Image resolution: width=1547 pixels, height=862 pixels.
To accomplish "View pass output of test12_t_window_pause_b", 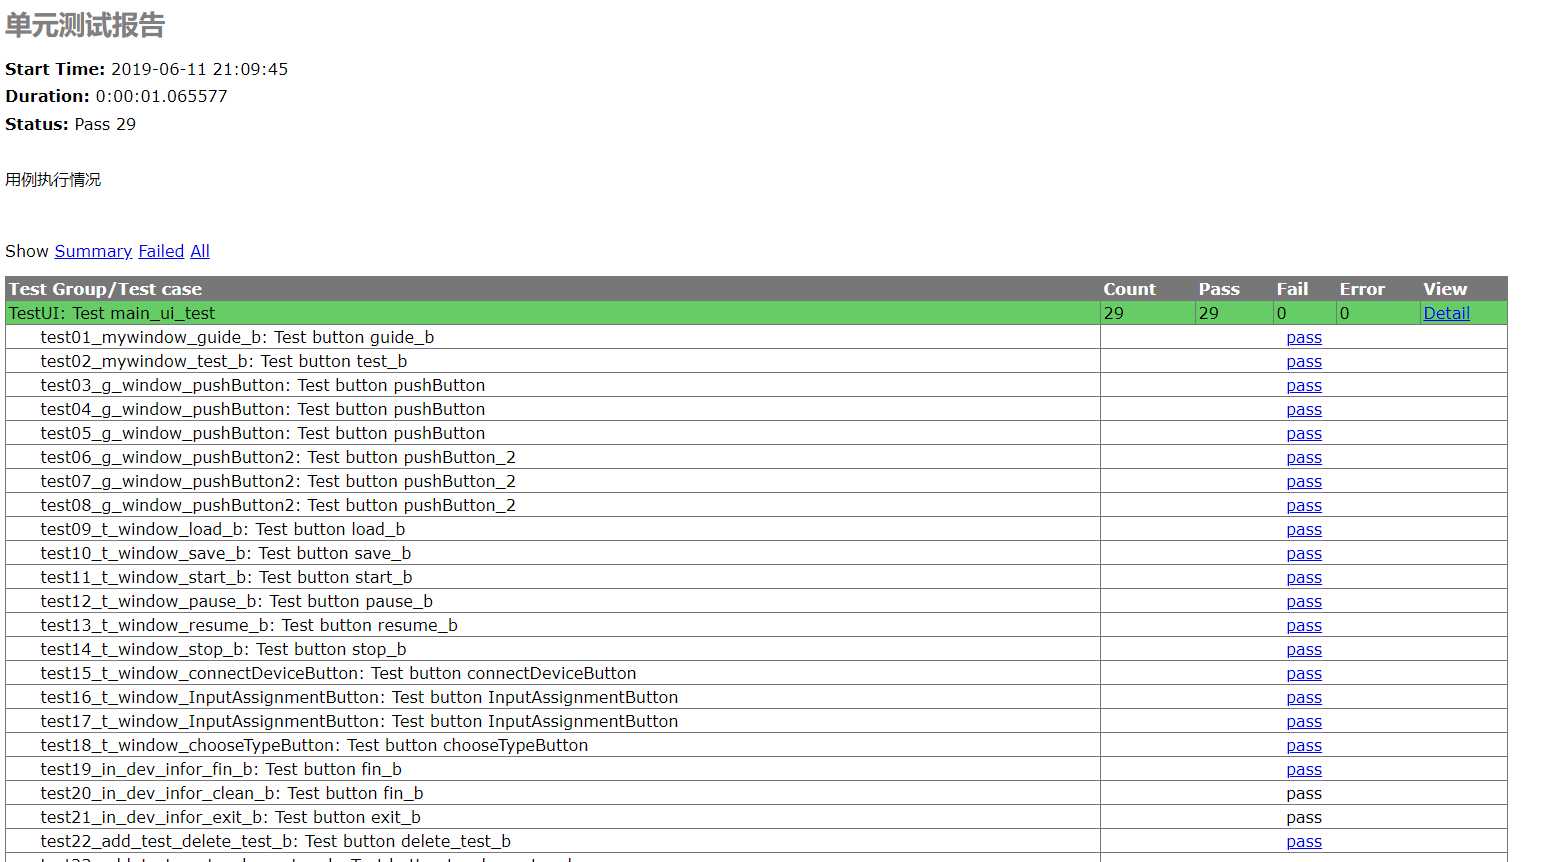I will pos(1304,601).
